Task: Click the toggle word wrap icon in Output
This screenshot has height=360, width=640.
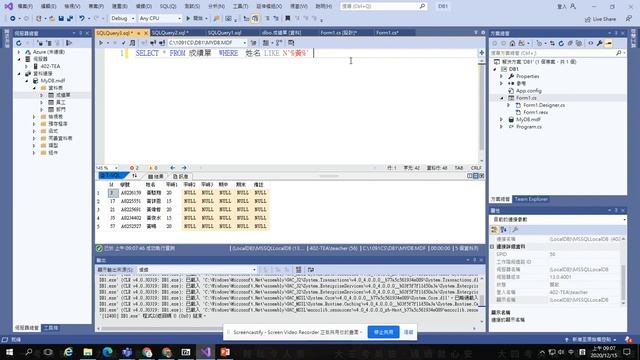Action: pyautogui.click(x=311, y=270)
